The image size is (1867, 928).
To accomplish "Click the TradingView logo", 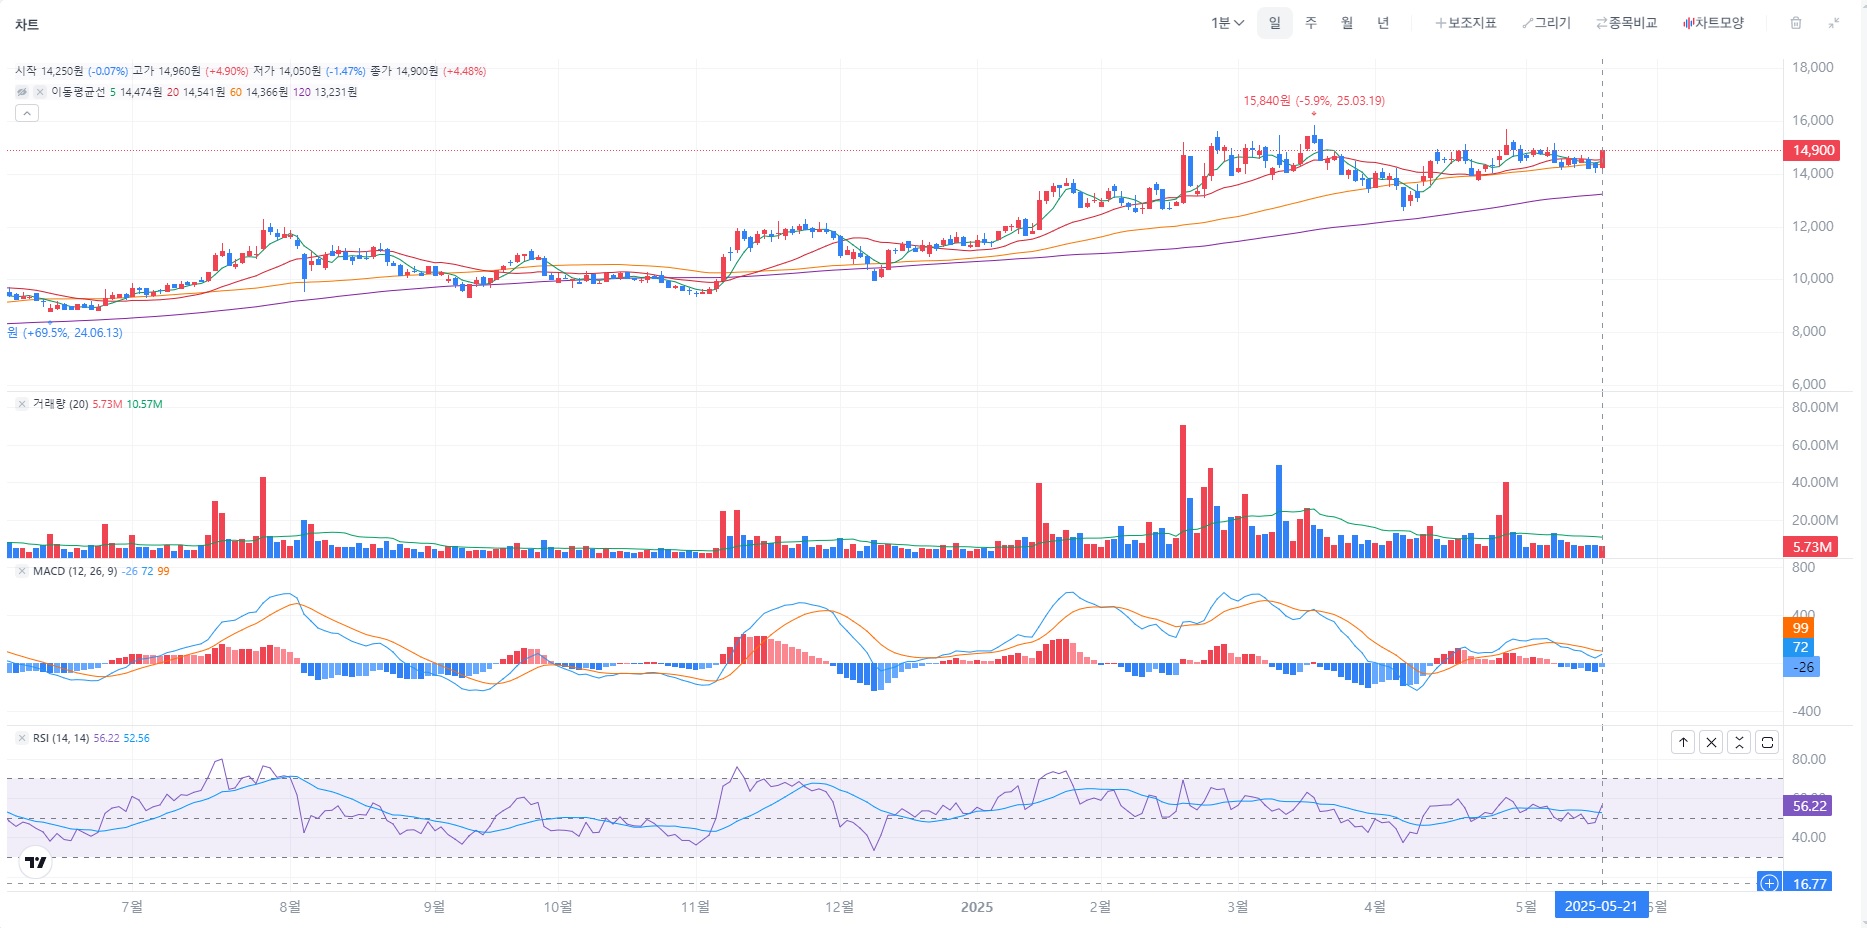I will [x=36, y=862].
